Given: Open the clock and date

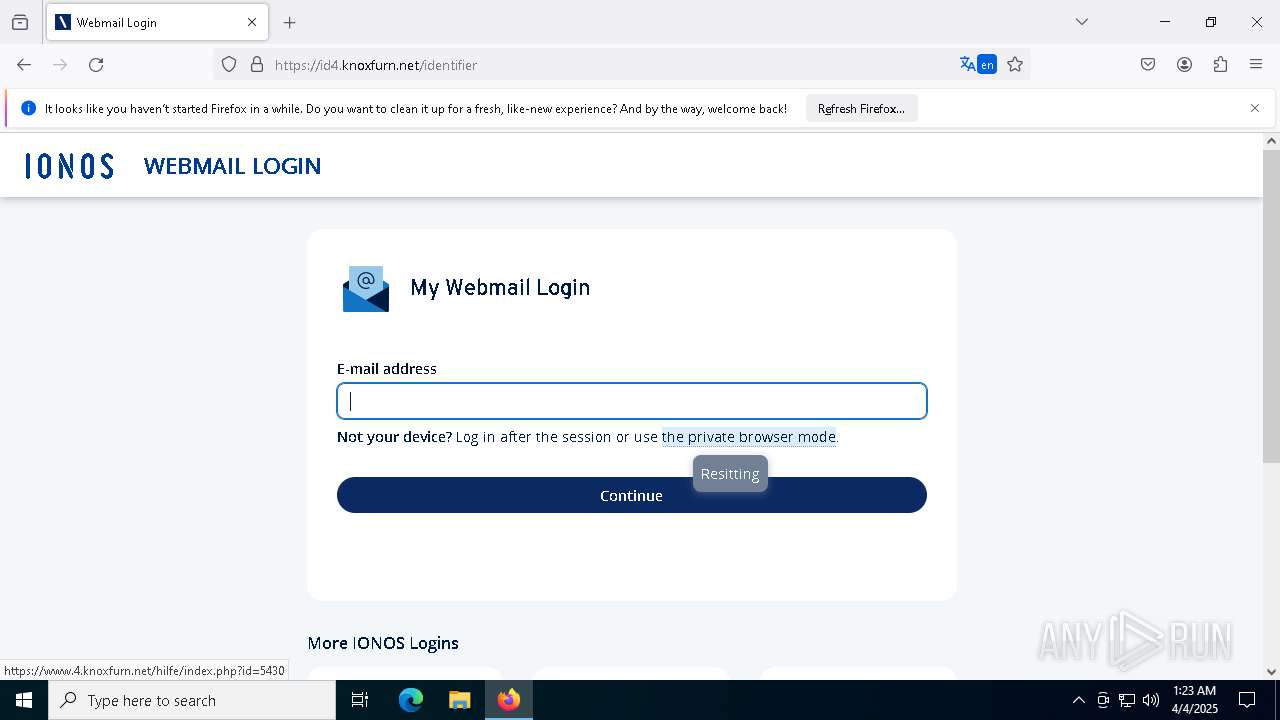Looking at the screenshot, I should click(1194, 700).
